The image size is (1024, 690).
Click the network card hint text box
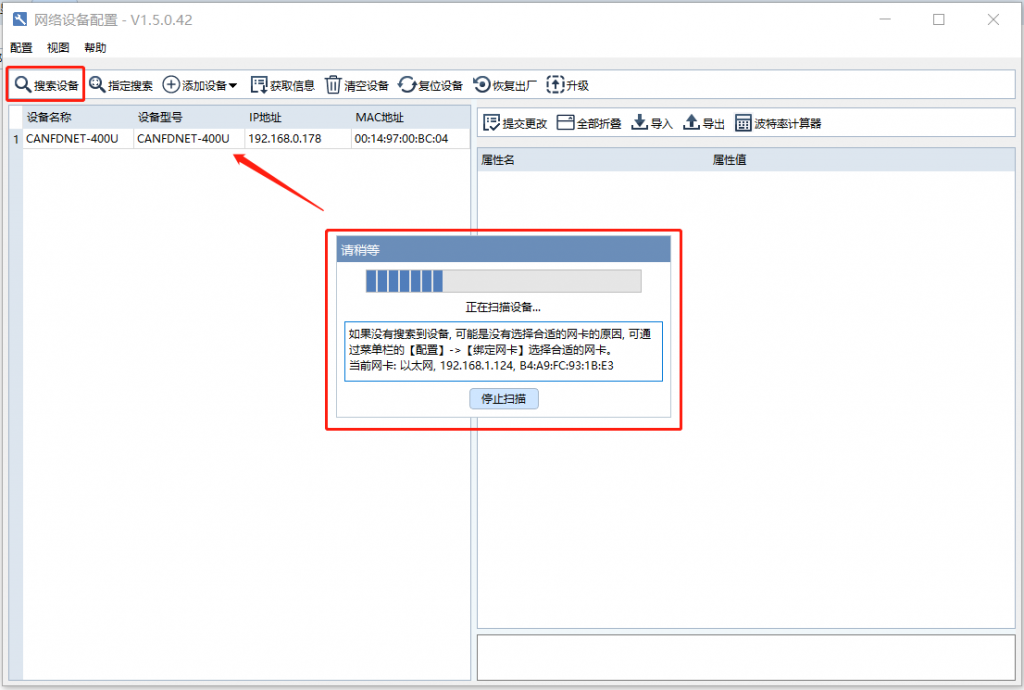(504, 351)
